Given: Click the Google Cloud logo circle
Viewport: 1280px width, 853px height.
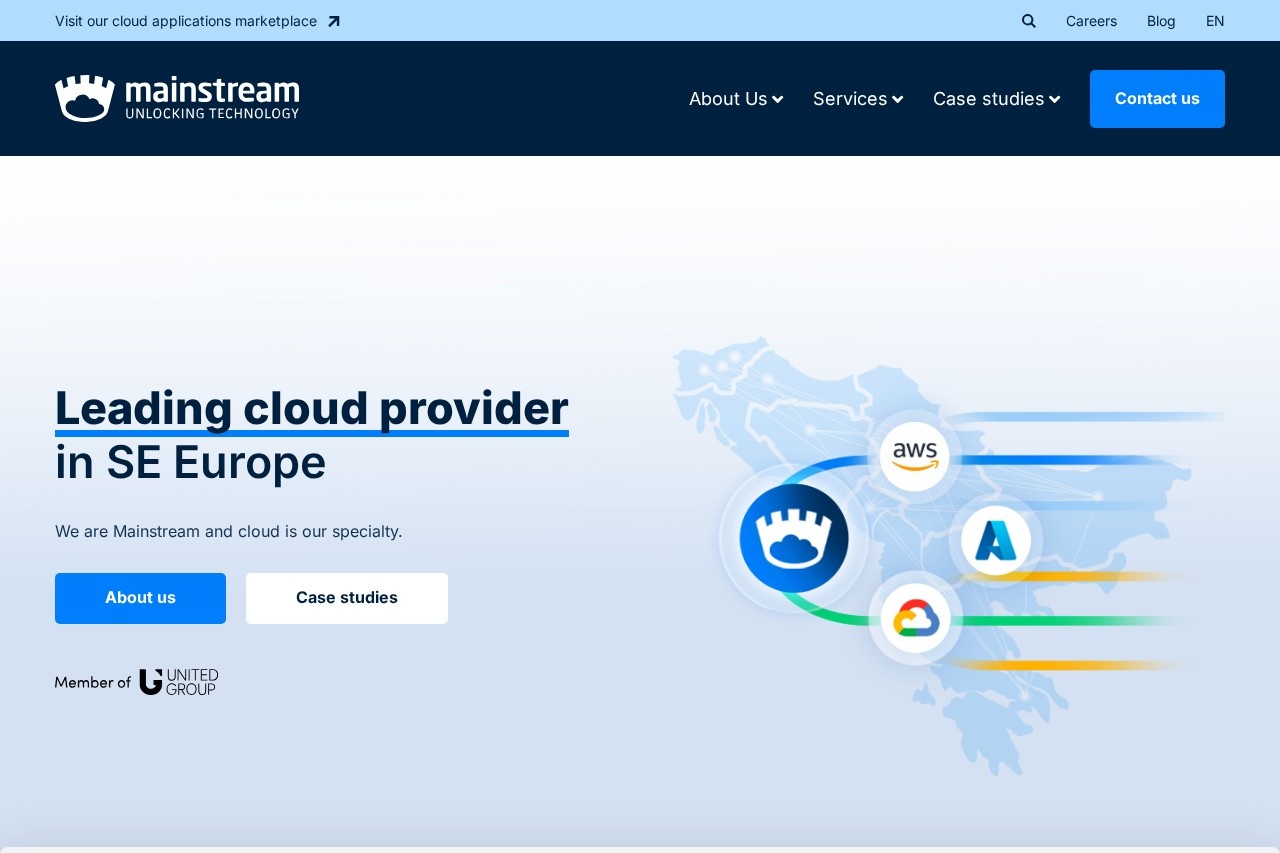Looking at the screenshot, I should coord(915,619).
